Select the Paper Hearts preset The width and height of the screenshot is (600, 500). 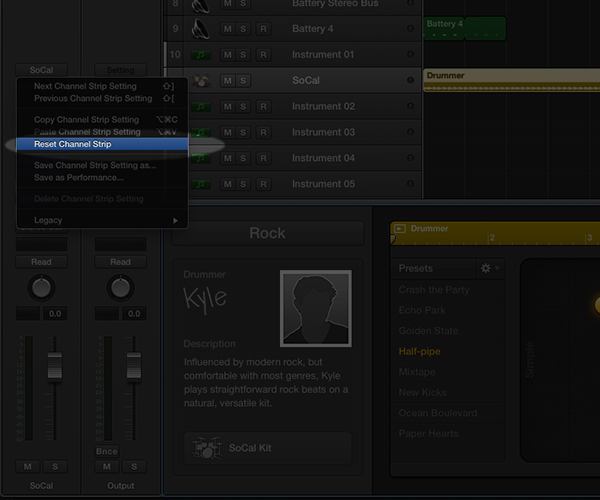pyautogui.click(x=448, y=433)
